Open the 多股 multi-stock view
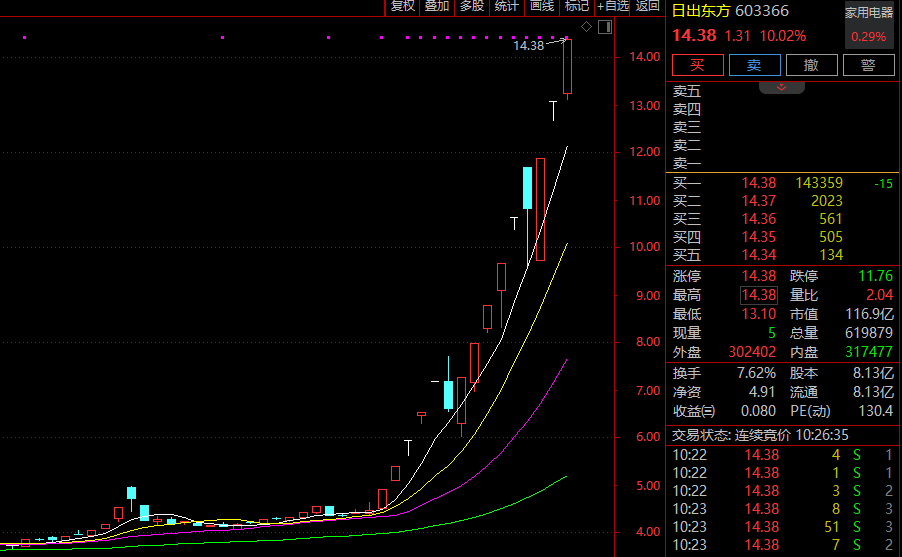The width and height of the screenshot is (902, 557). (471, 7)
